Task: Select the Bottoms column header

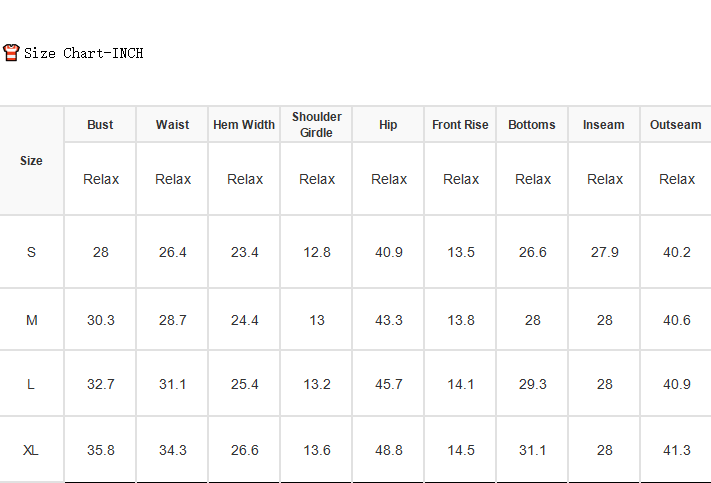Action: click(x=532, y=125)
